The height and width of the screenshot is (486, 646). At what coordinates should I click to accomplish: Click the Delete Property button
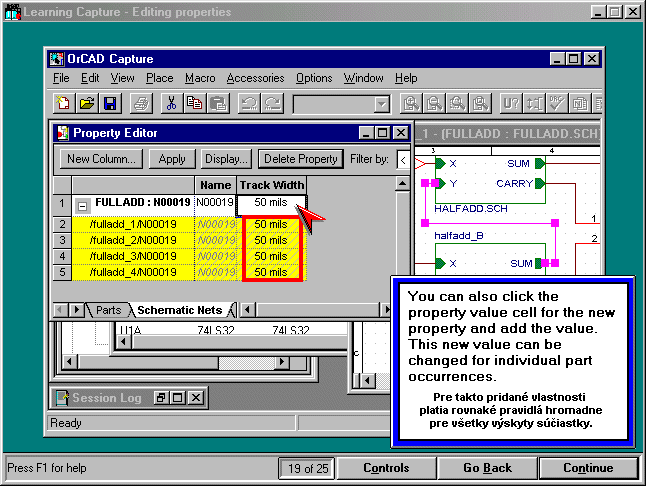pyautogui.click(x=300, y=159)
